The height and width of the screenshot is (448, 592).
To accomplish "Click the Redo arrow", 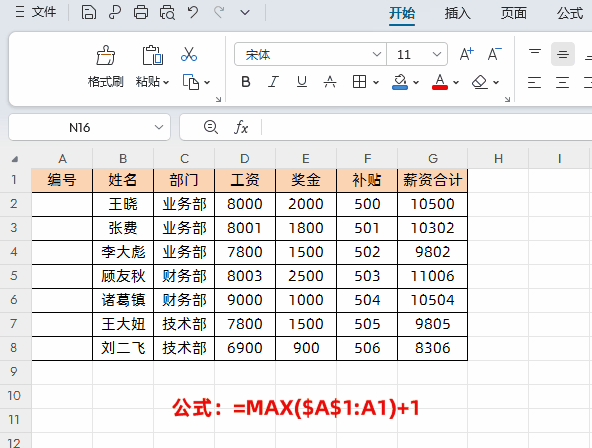I will (219, 12).
